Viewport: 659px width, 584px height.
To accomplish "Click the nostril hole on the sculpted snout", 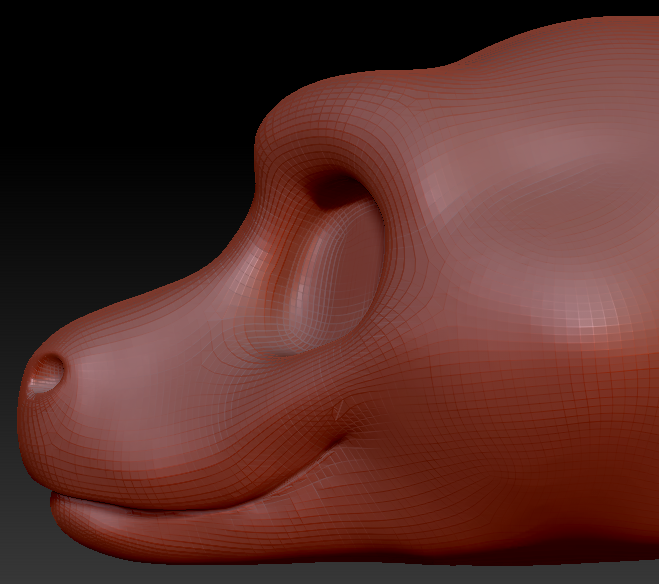I will 45,374.
